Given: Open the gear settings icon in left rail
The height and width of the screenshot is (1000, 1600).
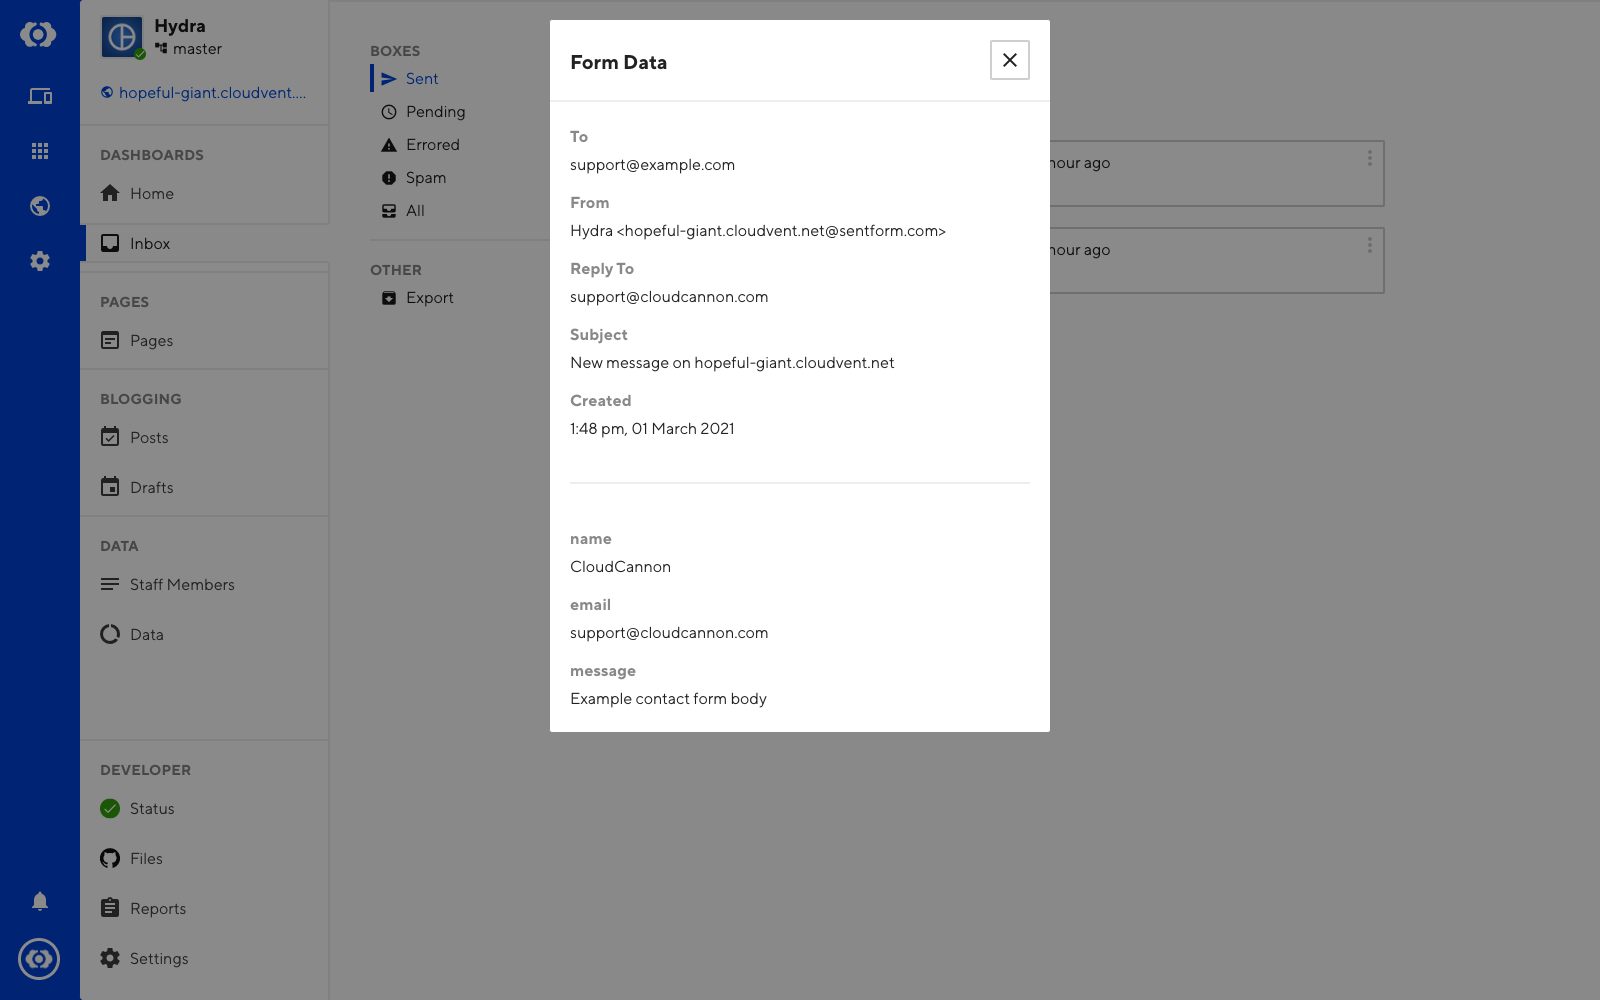Looking at the screenshot, I should pyautogui.click(x=40, y=261).
